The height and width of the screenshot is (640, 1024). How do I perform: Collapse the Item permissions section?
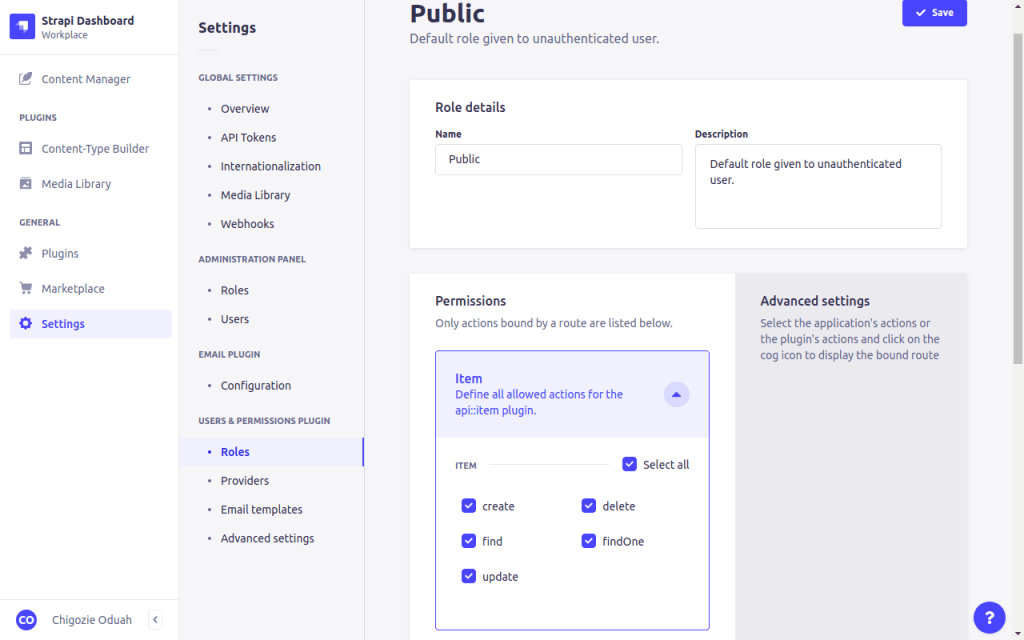677,394
